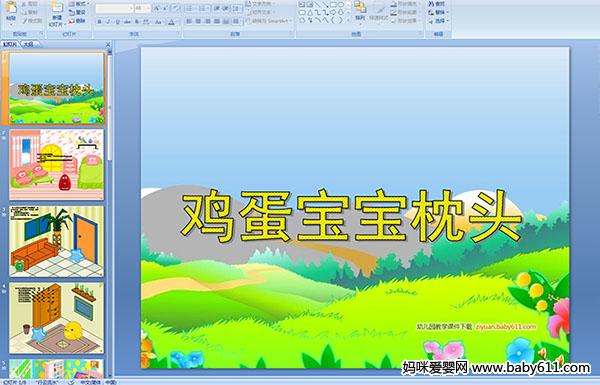Click the Shape Effects icon
Image resolution: width=600 pixels, height=385 pixels.
tap(394, 21)
